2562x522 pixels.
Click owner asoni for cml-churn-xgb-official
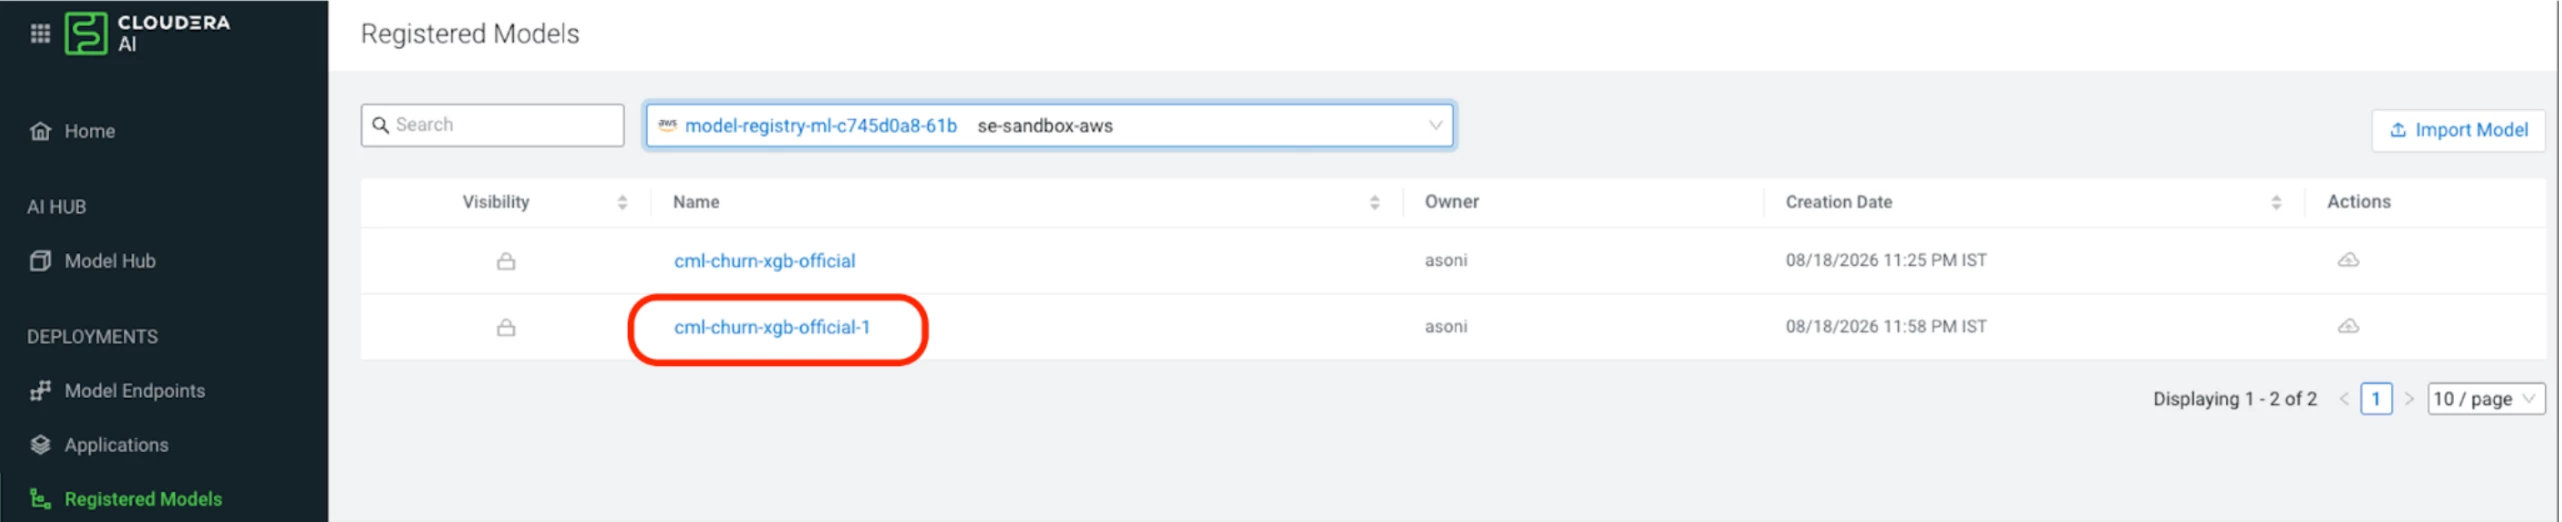1446,260
